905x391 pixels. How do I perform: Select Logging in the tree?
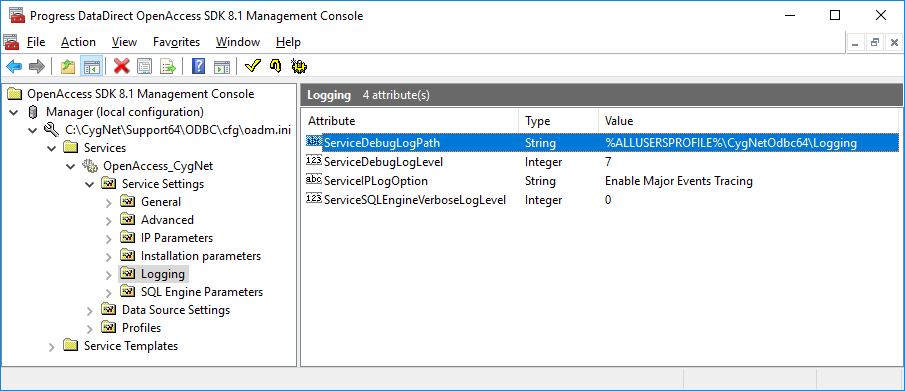[x=163, y=274]
